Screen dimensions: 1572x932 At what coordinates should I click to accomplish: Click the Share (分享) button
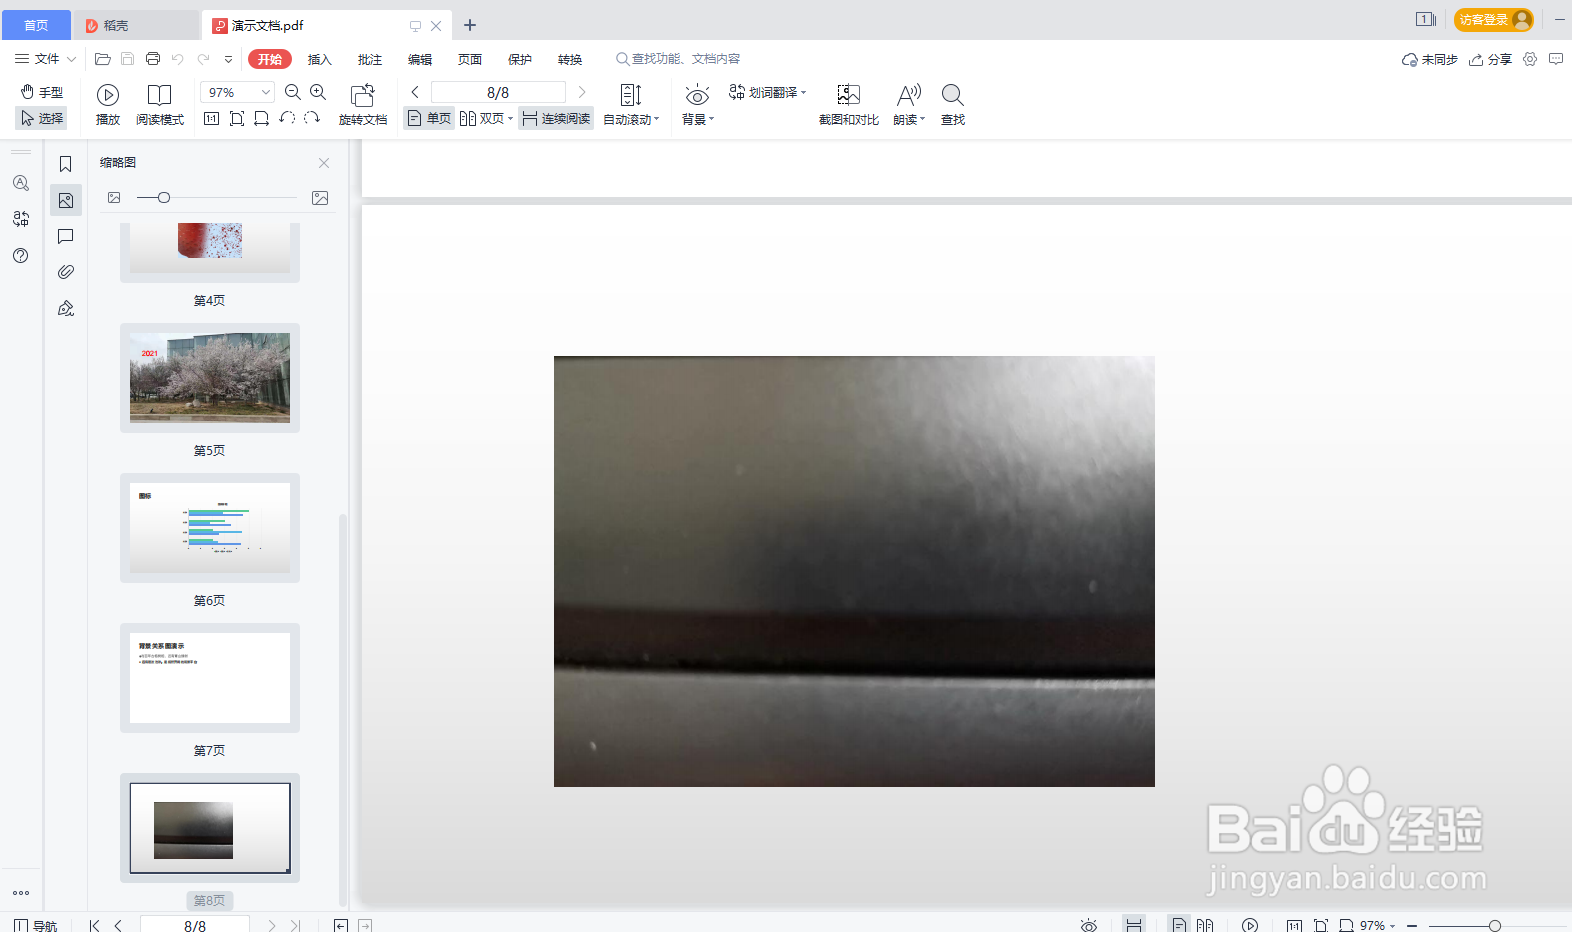pyautogui.click(x=1490, y=59)
